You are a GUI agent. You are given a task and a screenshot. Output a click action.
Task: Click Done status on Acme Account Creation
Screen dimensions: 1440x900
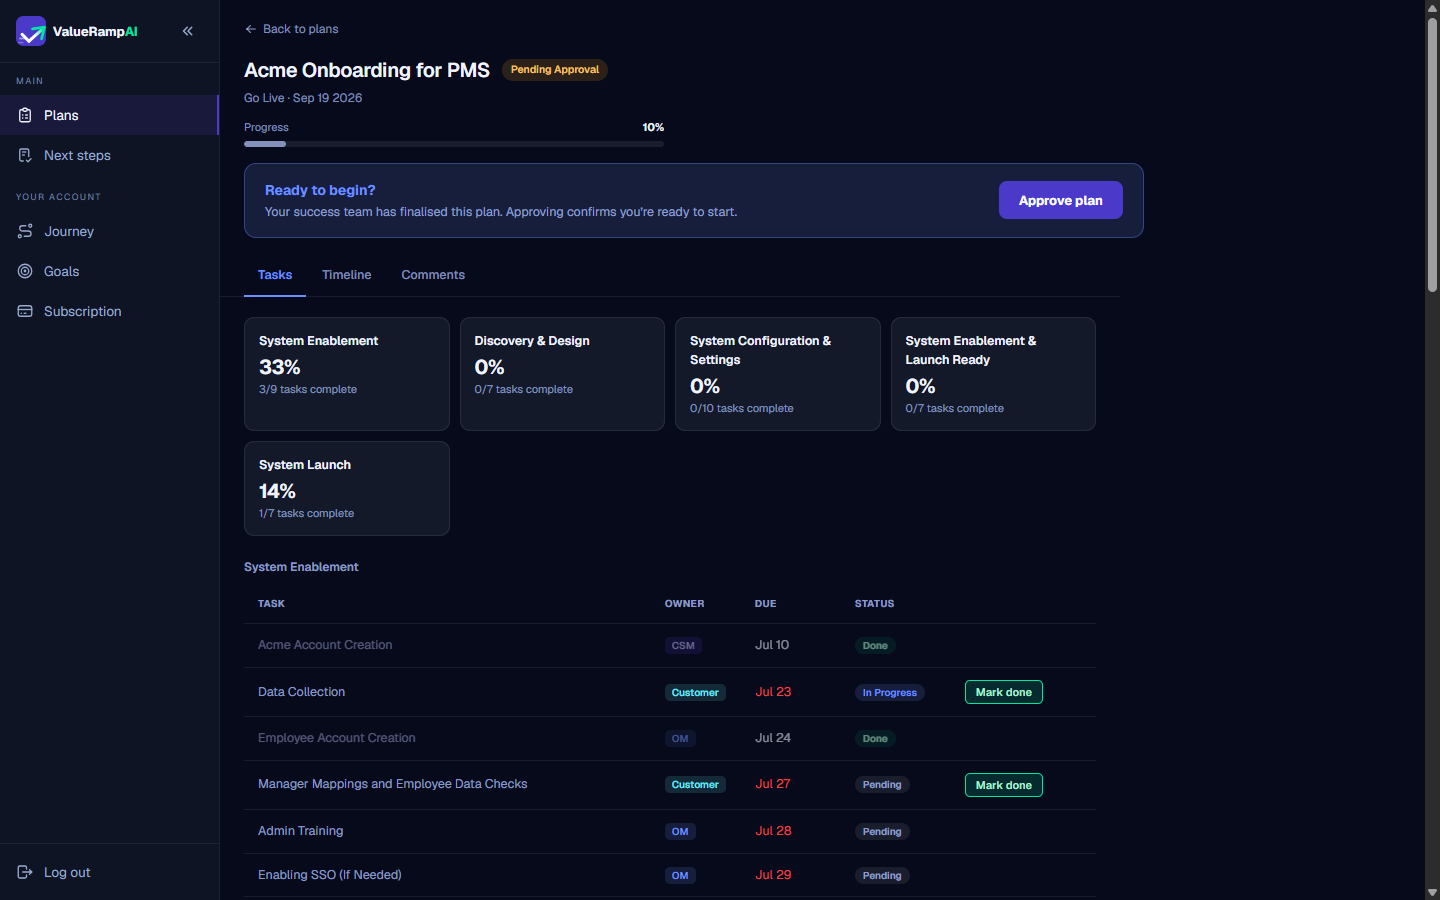[875, 646]
